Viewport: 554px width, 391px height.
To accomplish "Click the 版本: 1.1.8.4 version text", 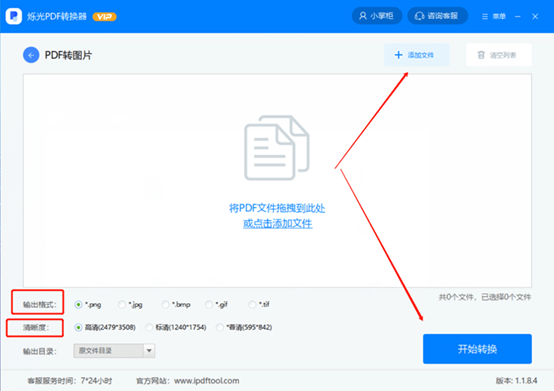I will coord(517,381).
